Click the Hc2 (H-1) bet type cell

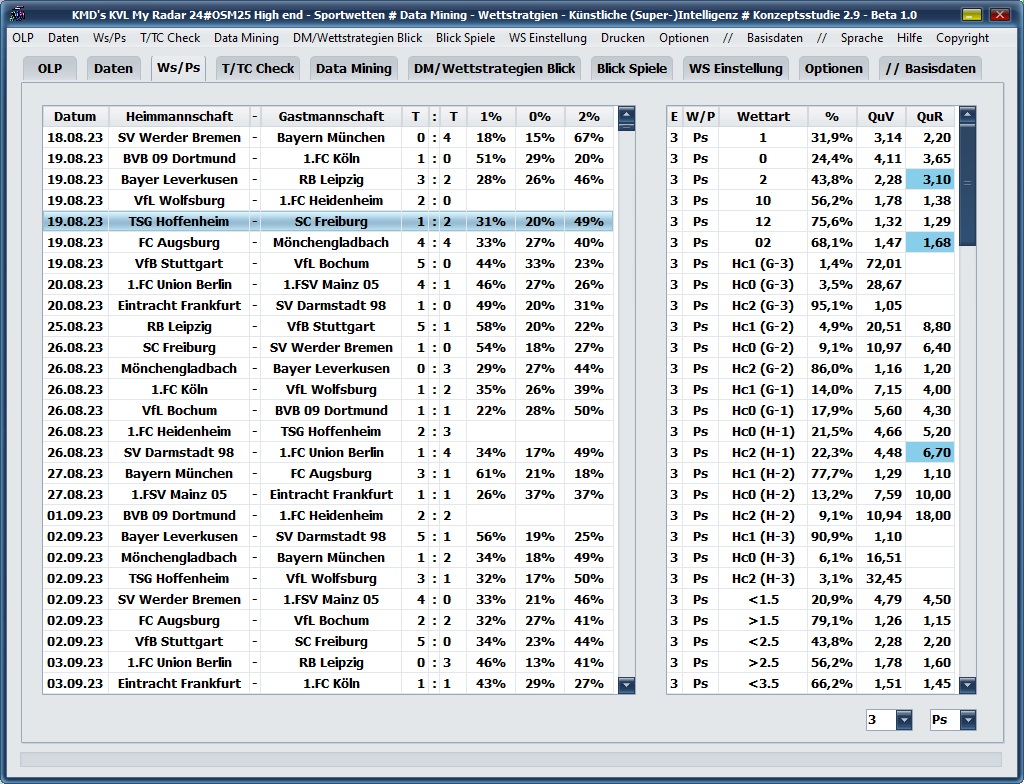point(763,453)
